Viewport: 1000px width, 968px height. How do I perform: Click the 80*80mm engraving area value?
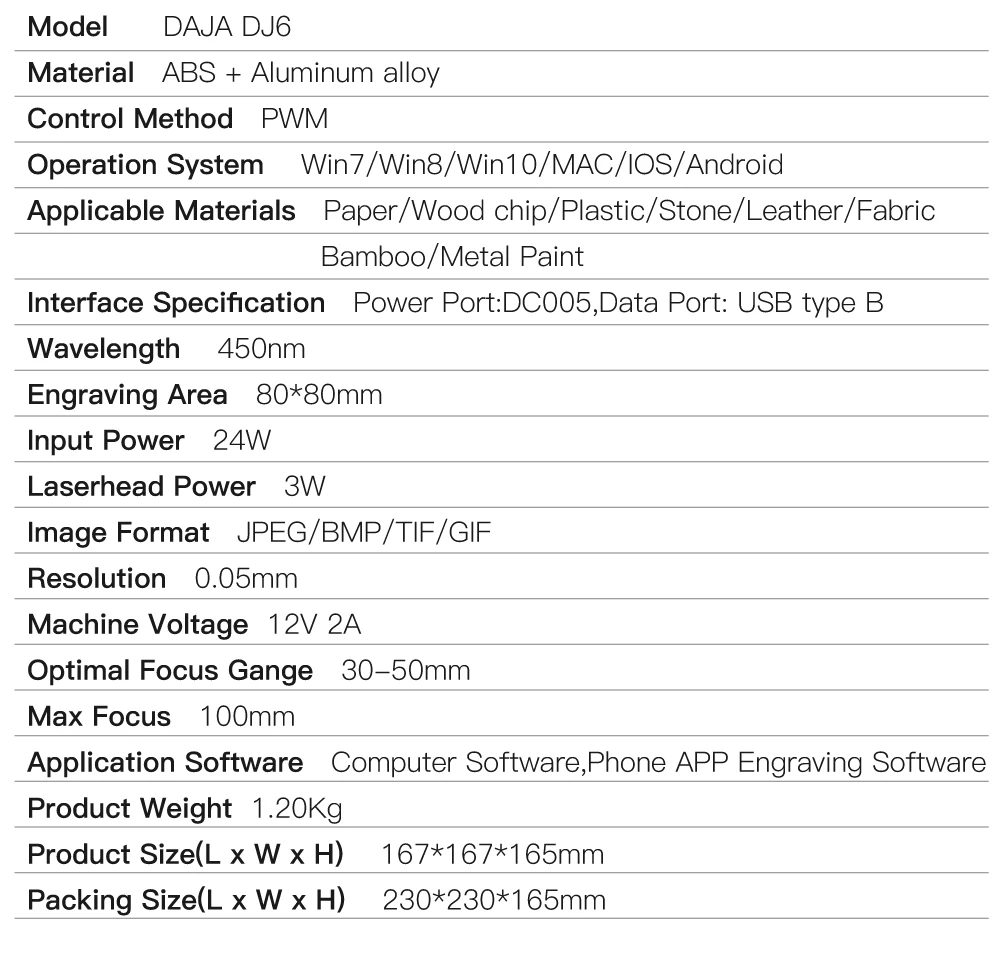point(319,395)
